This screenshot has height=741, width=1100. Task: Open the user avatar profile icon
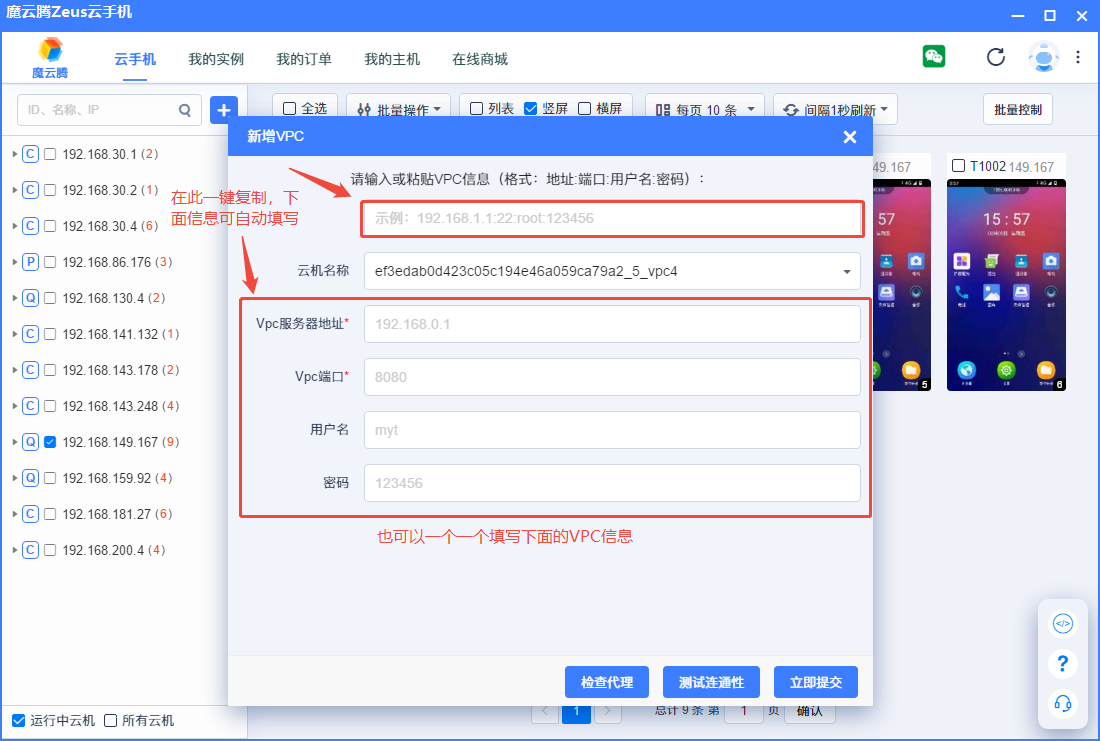pyautogui.click(x=1043, y=57)
